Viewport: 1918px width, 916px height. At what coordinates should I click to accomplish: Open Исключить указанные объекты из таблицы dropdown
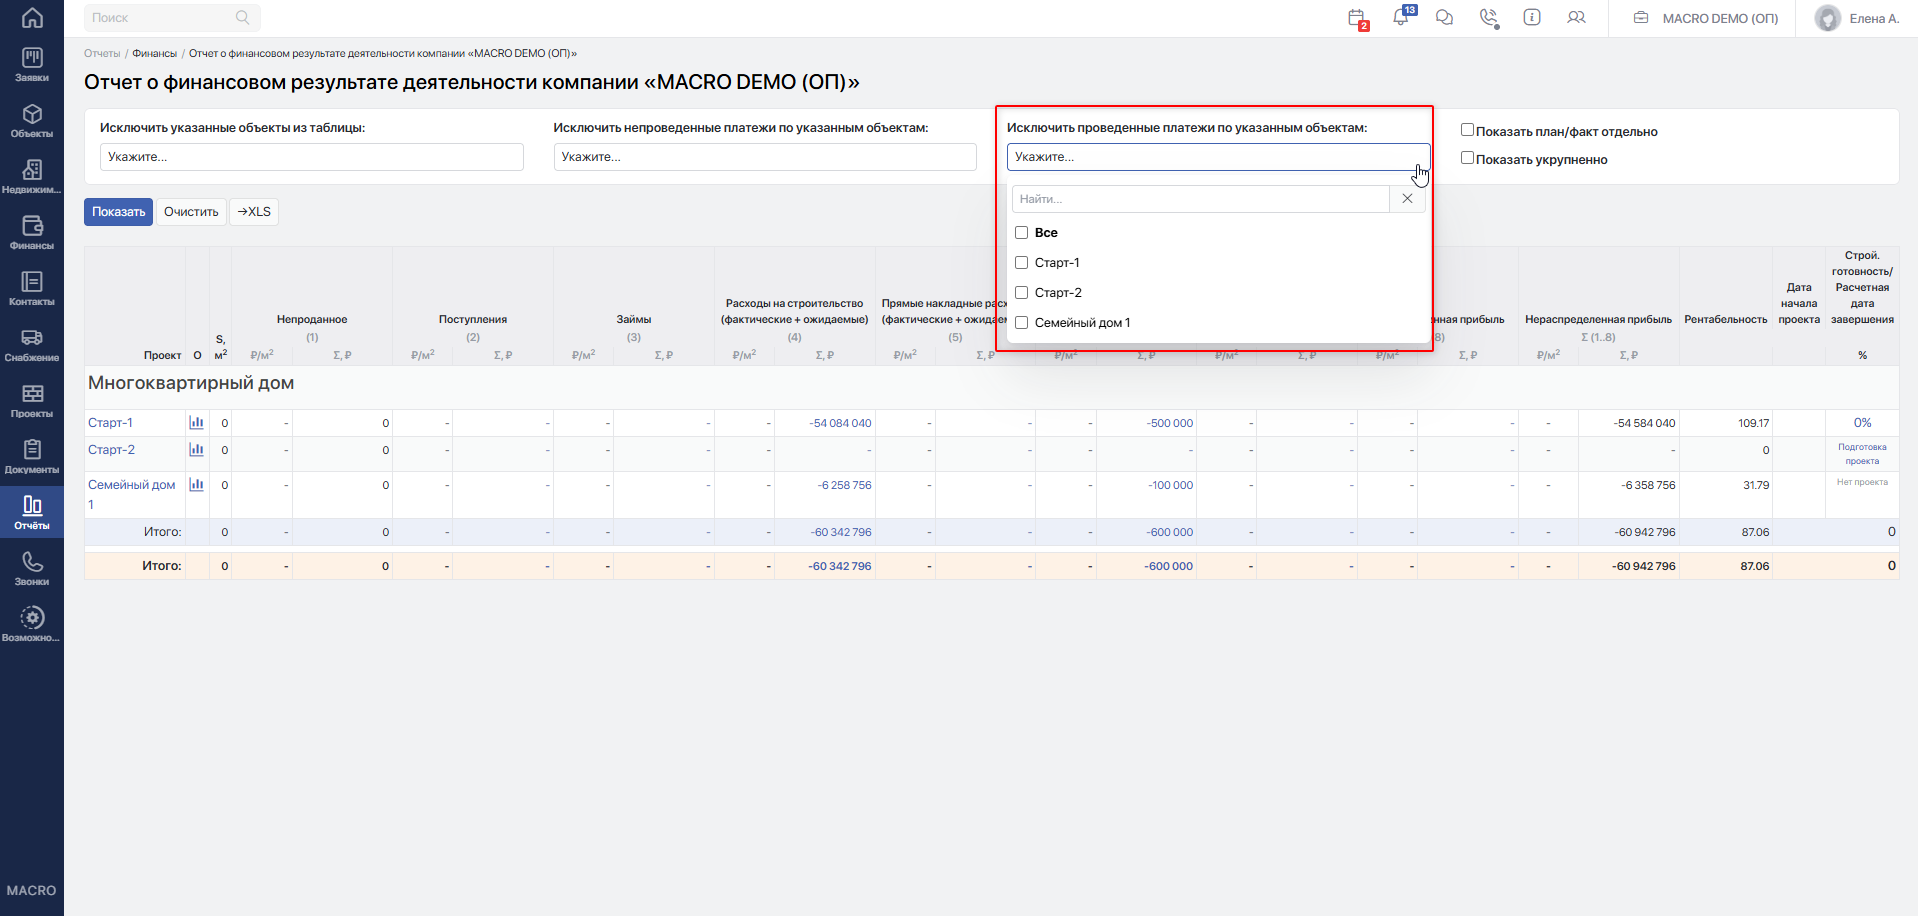point(311,157)
